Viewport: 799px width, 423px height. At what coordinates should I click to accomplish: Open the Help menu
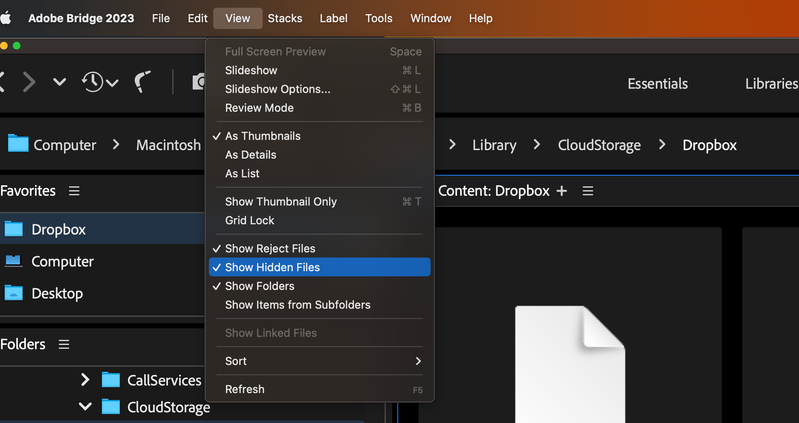coord(481,18)
